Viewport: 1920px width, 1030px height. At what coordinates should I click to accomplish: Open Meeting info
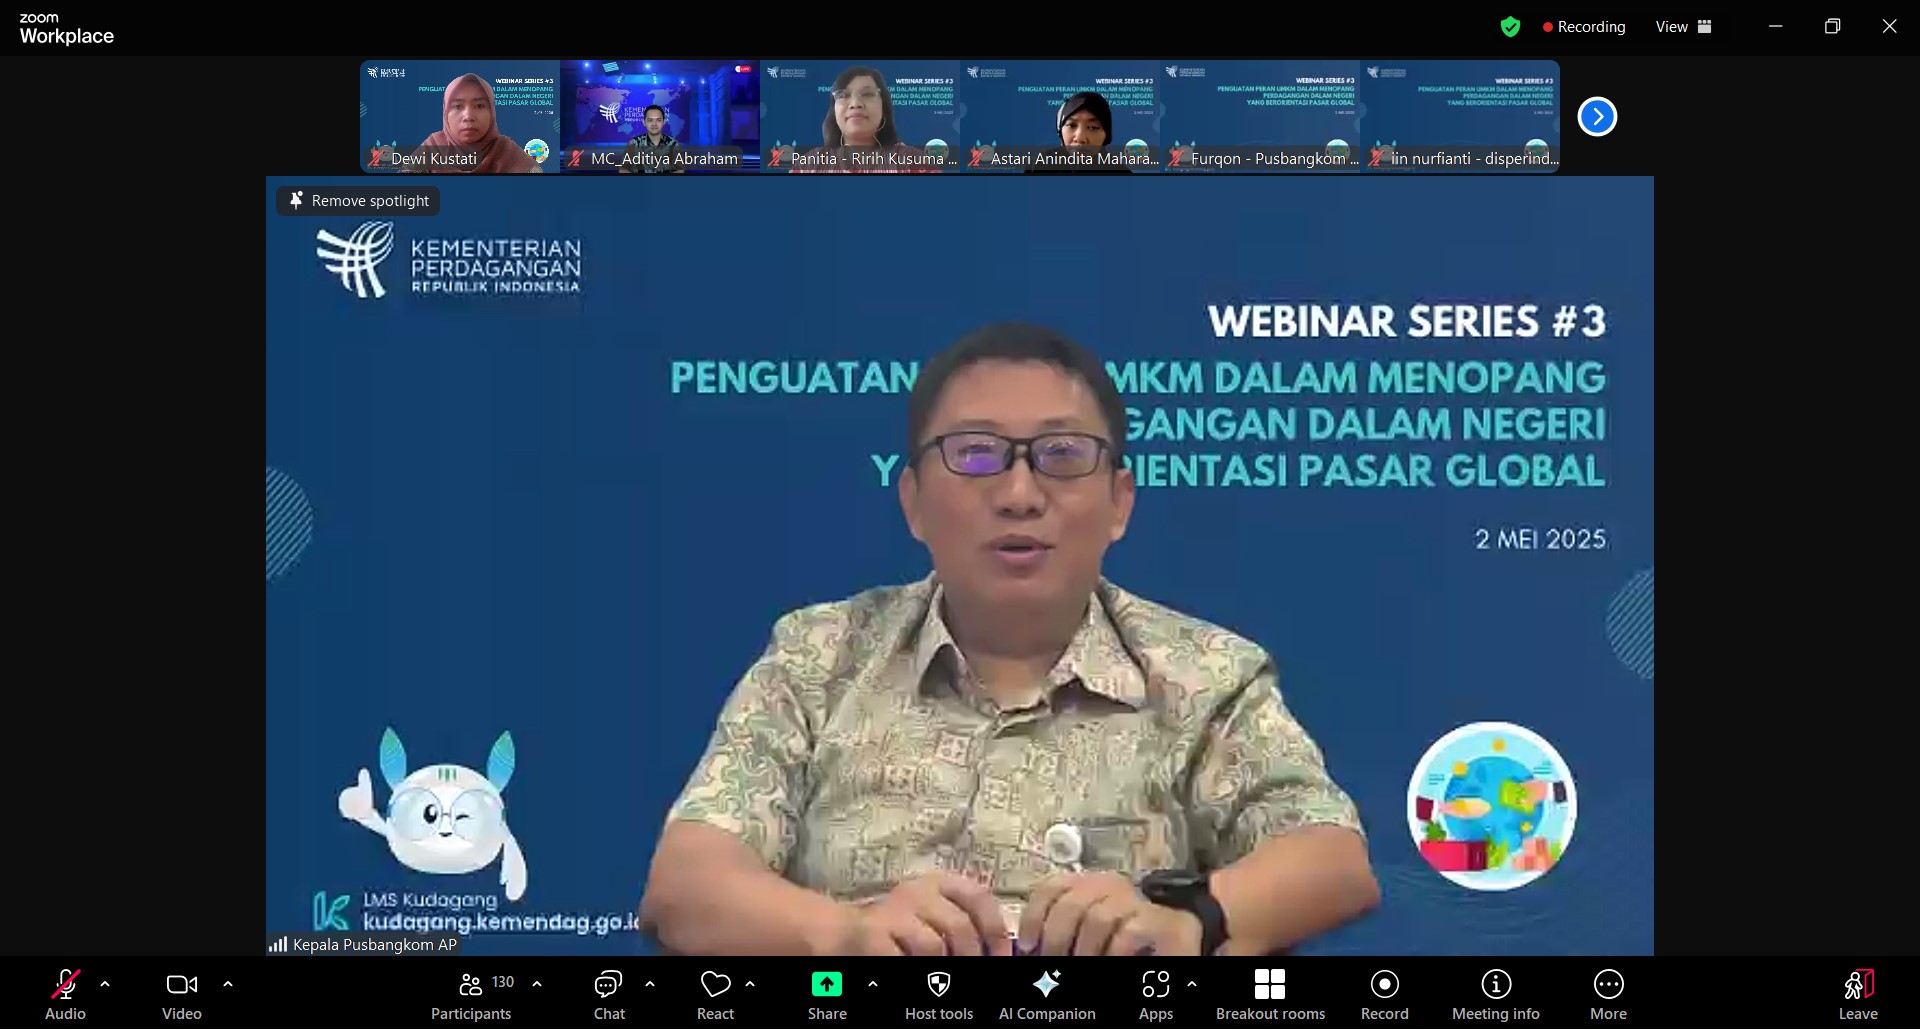click(x=1495, y=995)
